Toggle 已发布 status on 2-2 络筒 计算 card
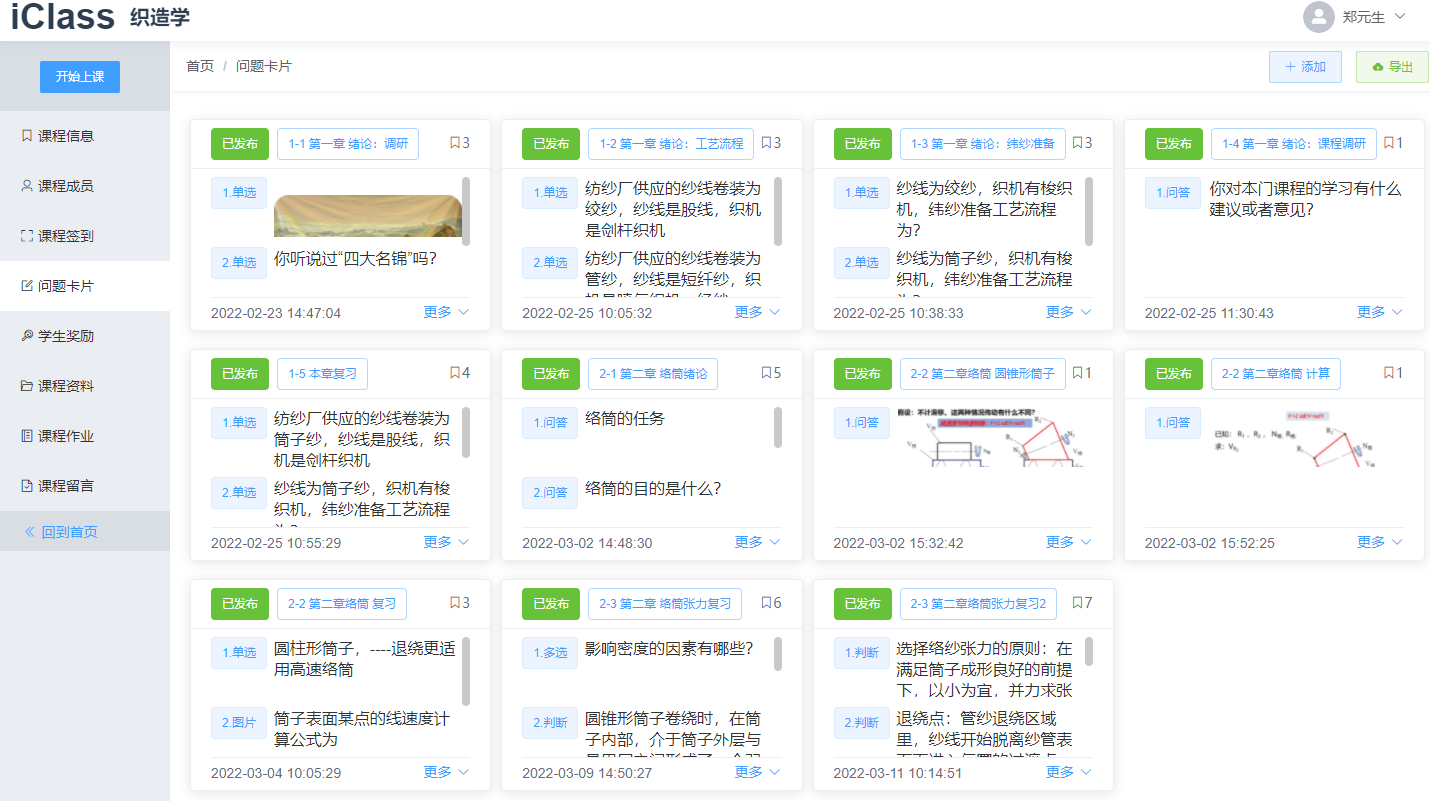This screenshot has width=1430, height=801. pyautogui.click(x=1173, y=374)
